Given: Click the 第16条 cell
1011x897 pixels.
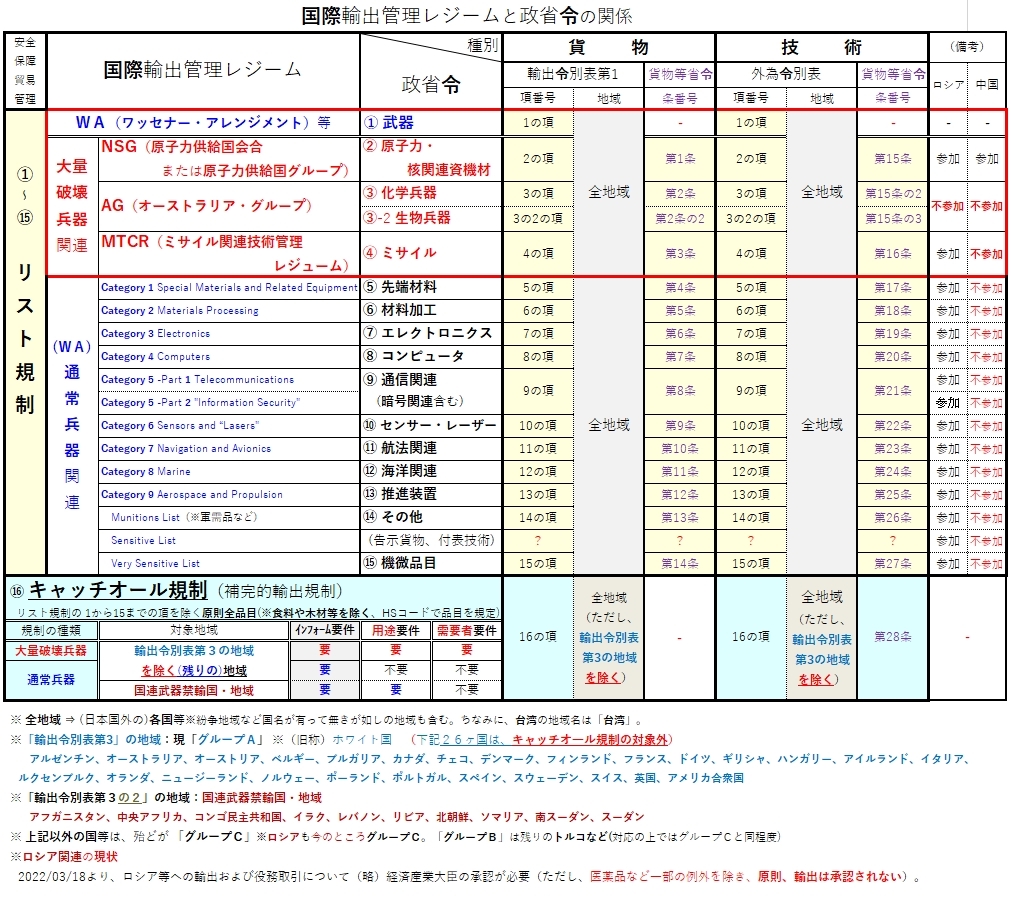Looking at the screenshot, I should pyautogui.click(x=893, y=253).
